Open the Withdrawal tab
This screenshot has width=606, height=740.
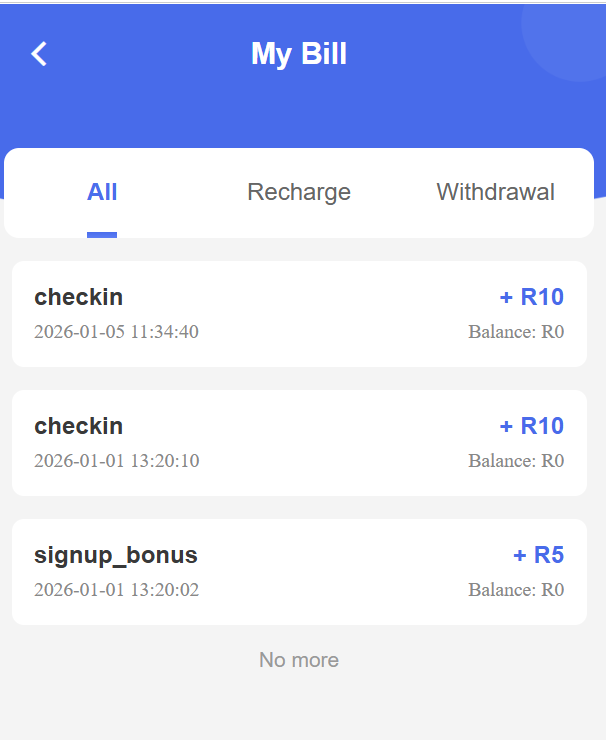495,192
